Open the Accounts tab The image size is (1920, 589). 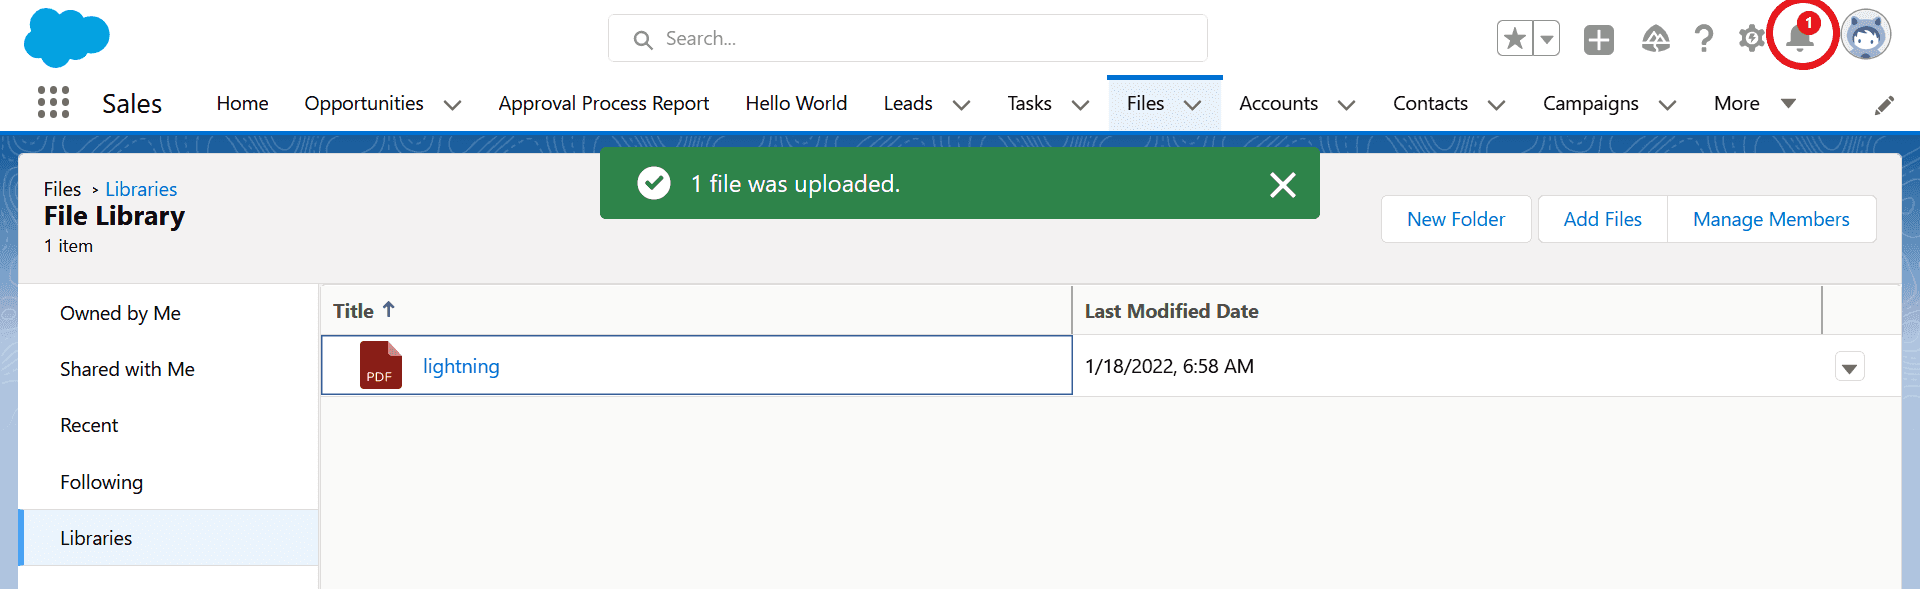point(1278,103)
